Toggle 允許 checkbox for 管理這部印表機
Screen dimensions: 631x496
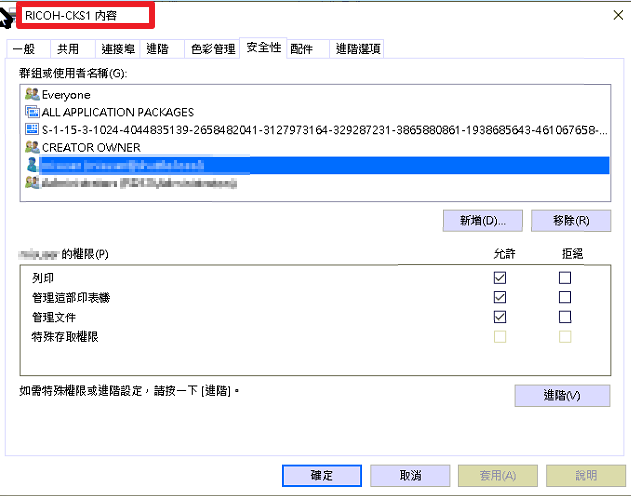tap(500, 297)
